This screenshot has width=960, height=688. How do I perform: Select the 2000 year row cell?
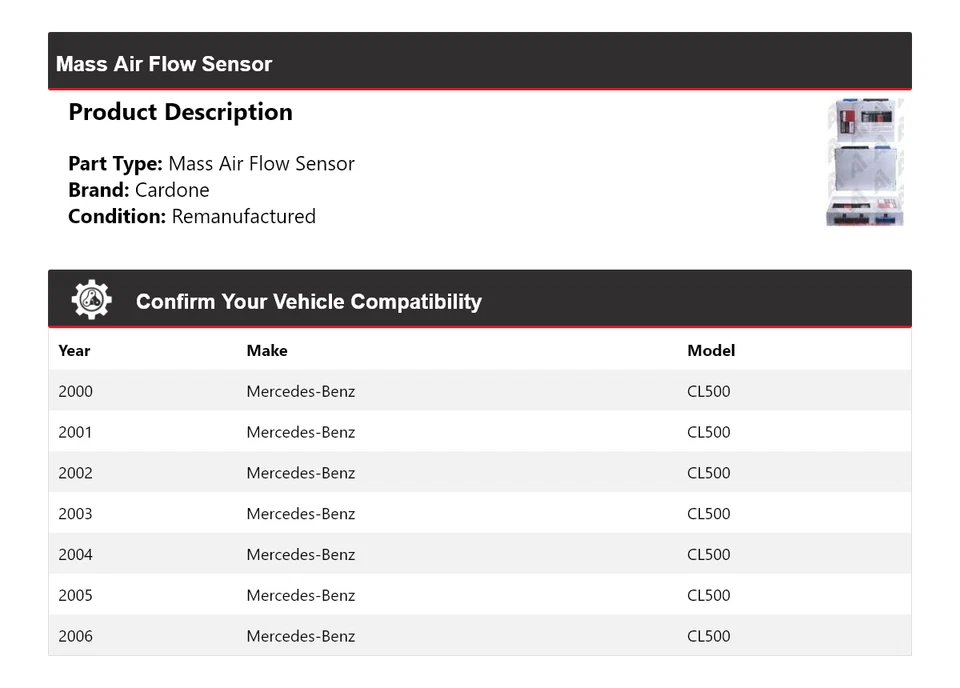pyautogui.click(x=75, y=391)
